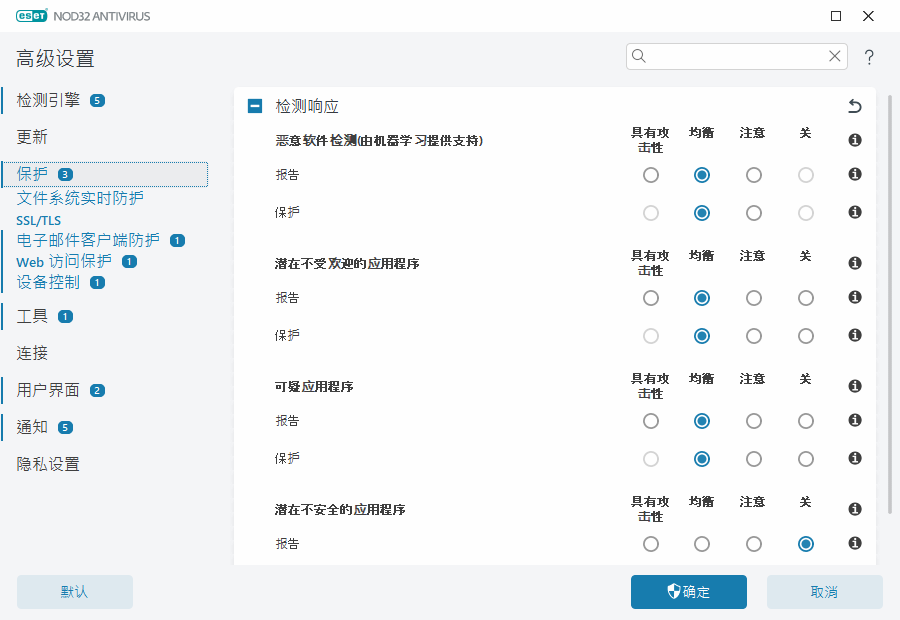Click the 默认 button
This screenshot has width=900, height=620.
pos(74,591)
